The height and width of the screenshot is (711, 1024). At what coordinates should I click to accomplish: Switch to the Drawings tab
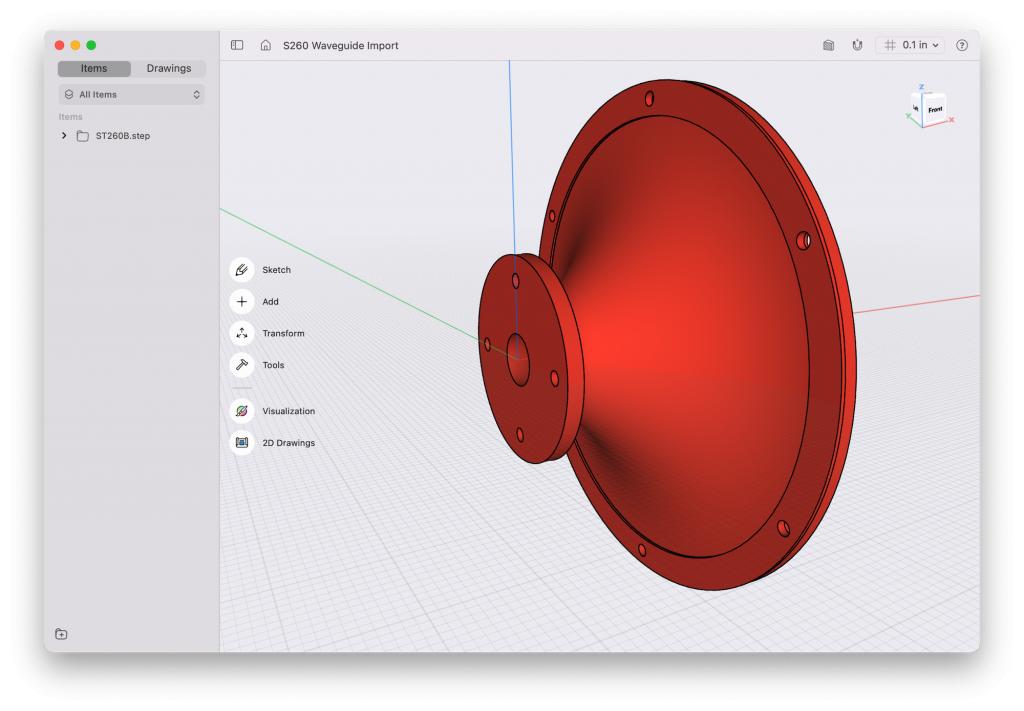(168, 69)
